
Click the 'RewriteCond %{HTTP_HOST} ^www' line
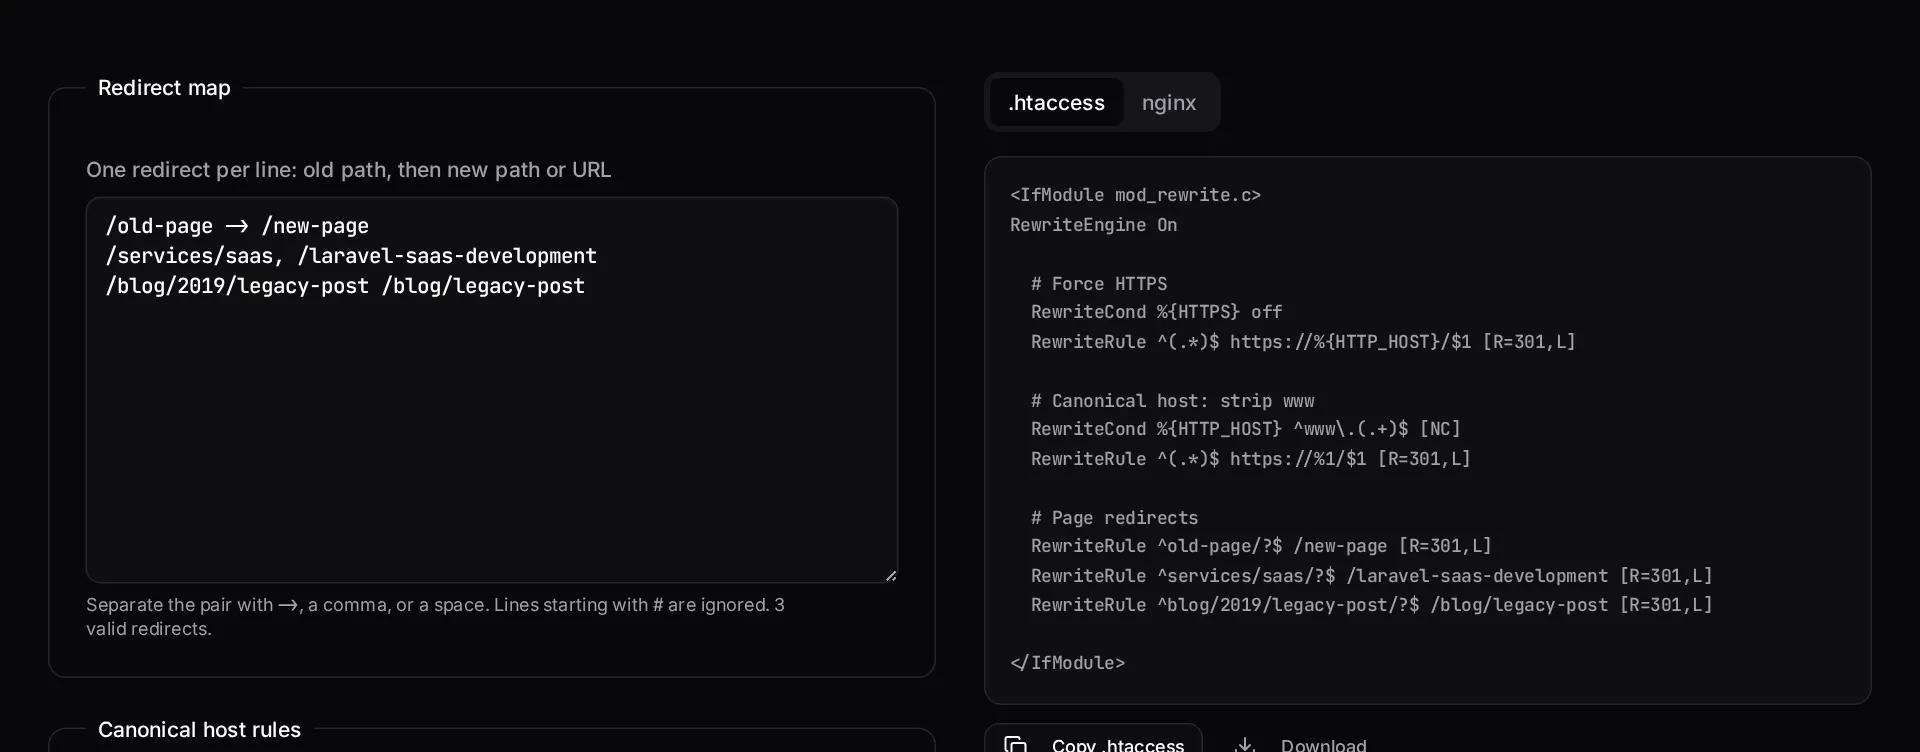click(1246, 429)
